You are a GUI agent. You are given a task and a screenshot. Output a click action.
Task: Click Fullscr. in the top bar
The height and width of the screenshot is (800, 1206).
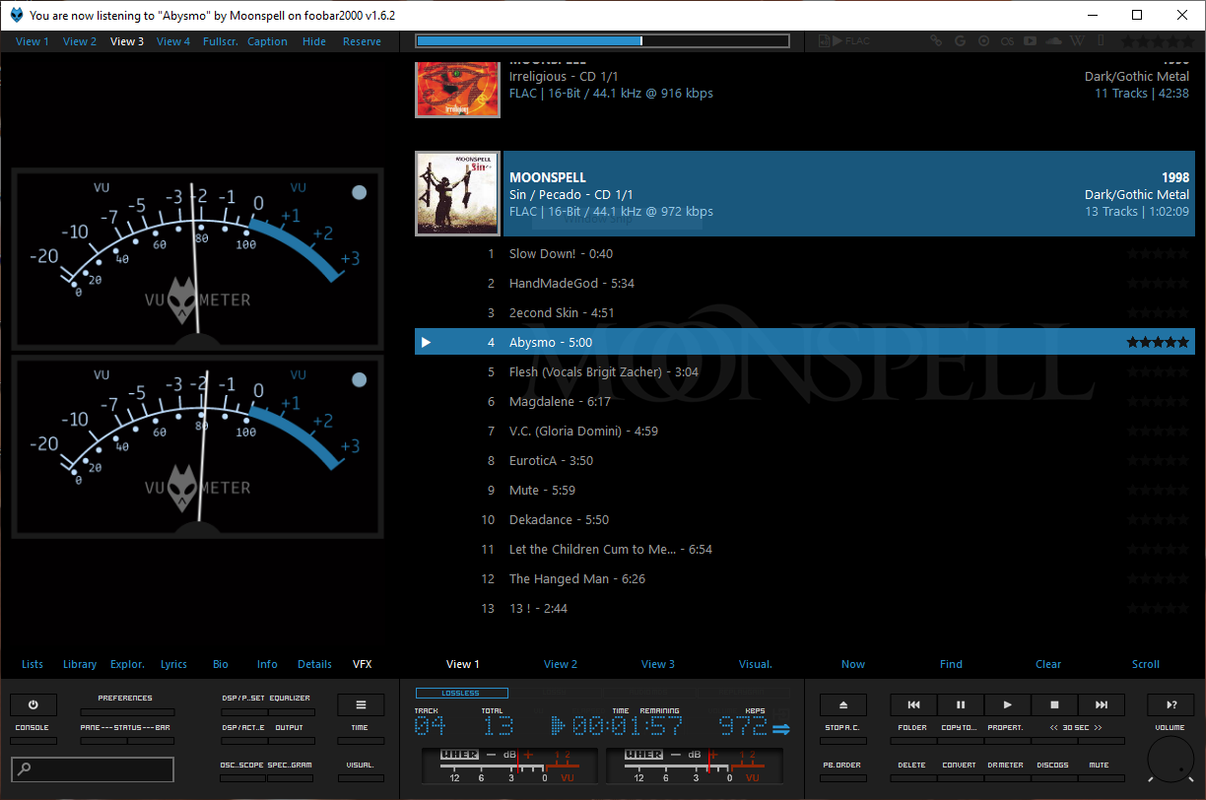[x=220, y=41]
